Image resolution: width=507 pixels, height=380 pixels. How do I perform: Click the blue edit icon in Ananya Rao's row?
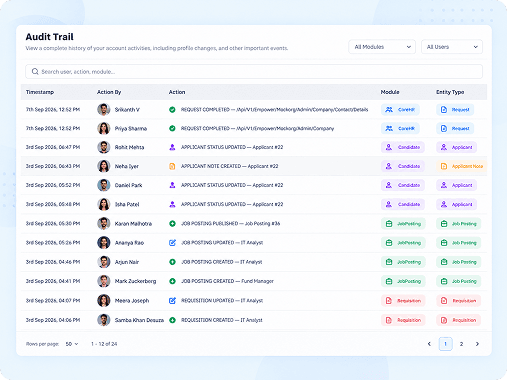coord(172,243)
